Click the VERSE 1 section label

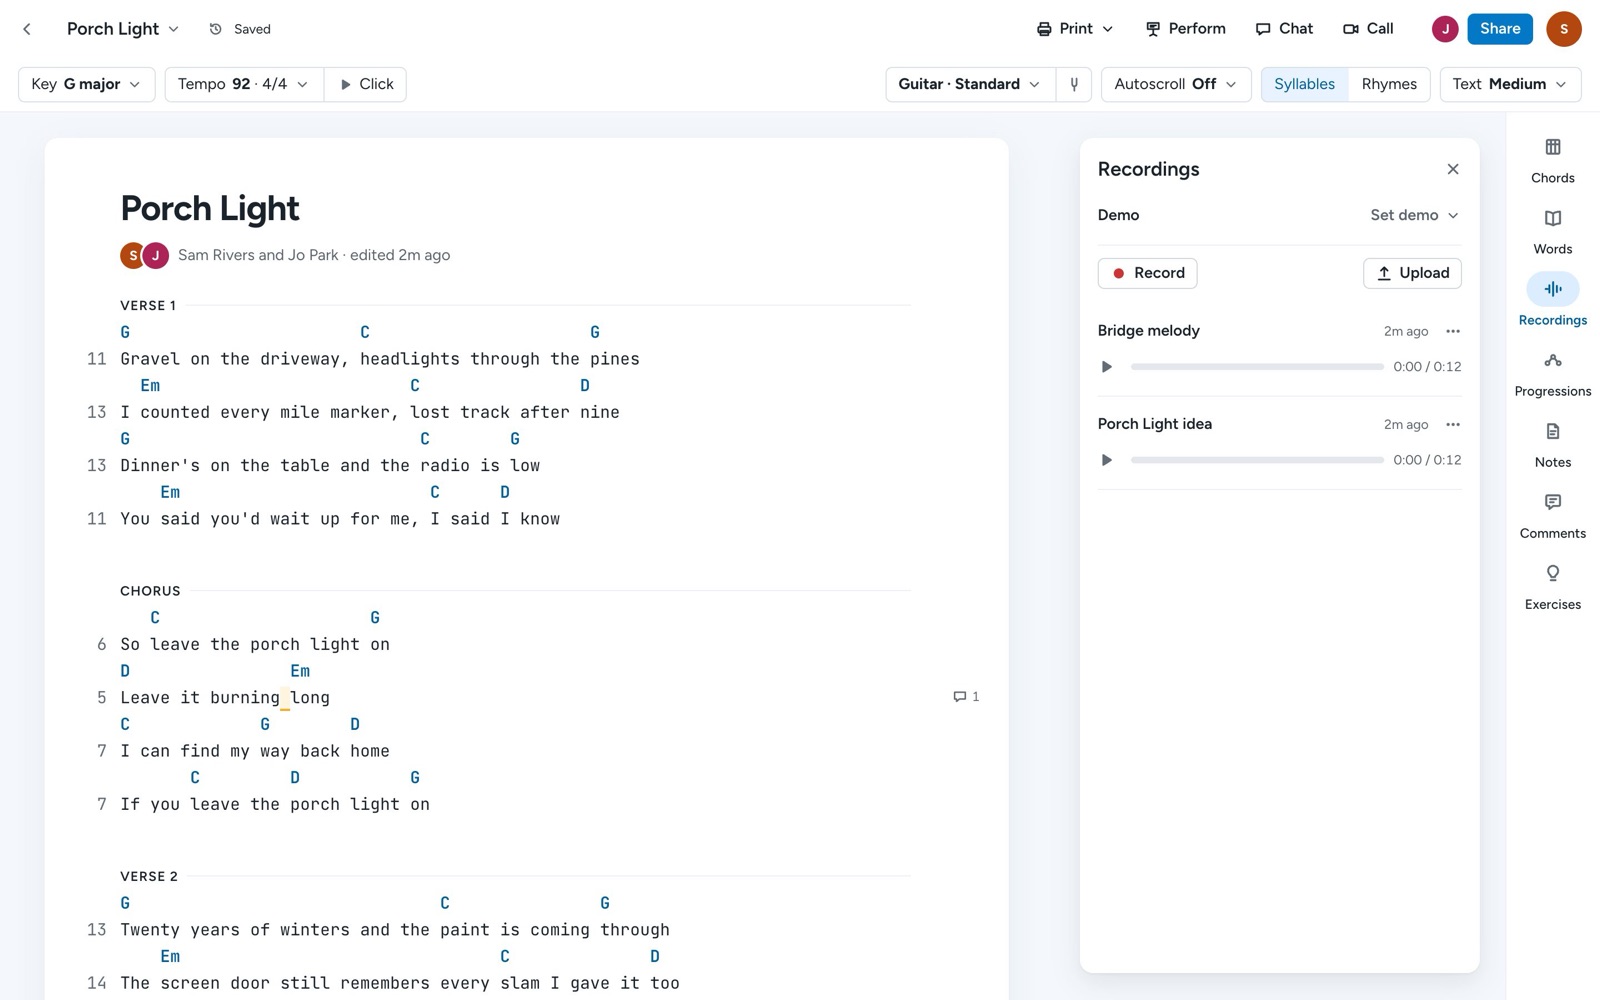(x=148, y=305)
